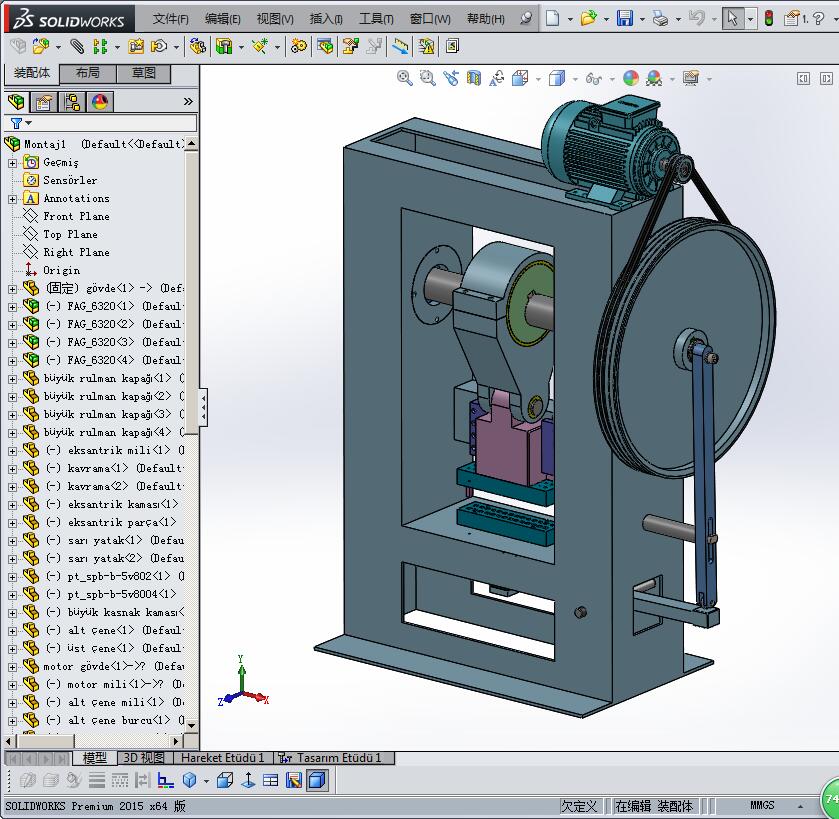Click the Print icon
This screenshot has height=819, width=839.
661,19
